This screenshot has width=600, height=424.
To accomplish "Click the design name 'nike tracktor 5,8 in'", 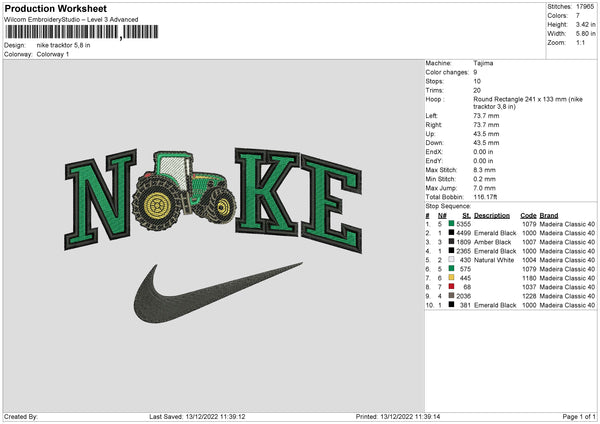I will (x=64, y=45).
